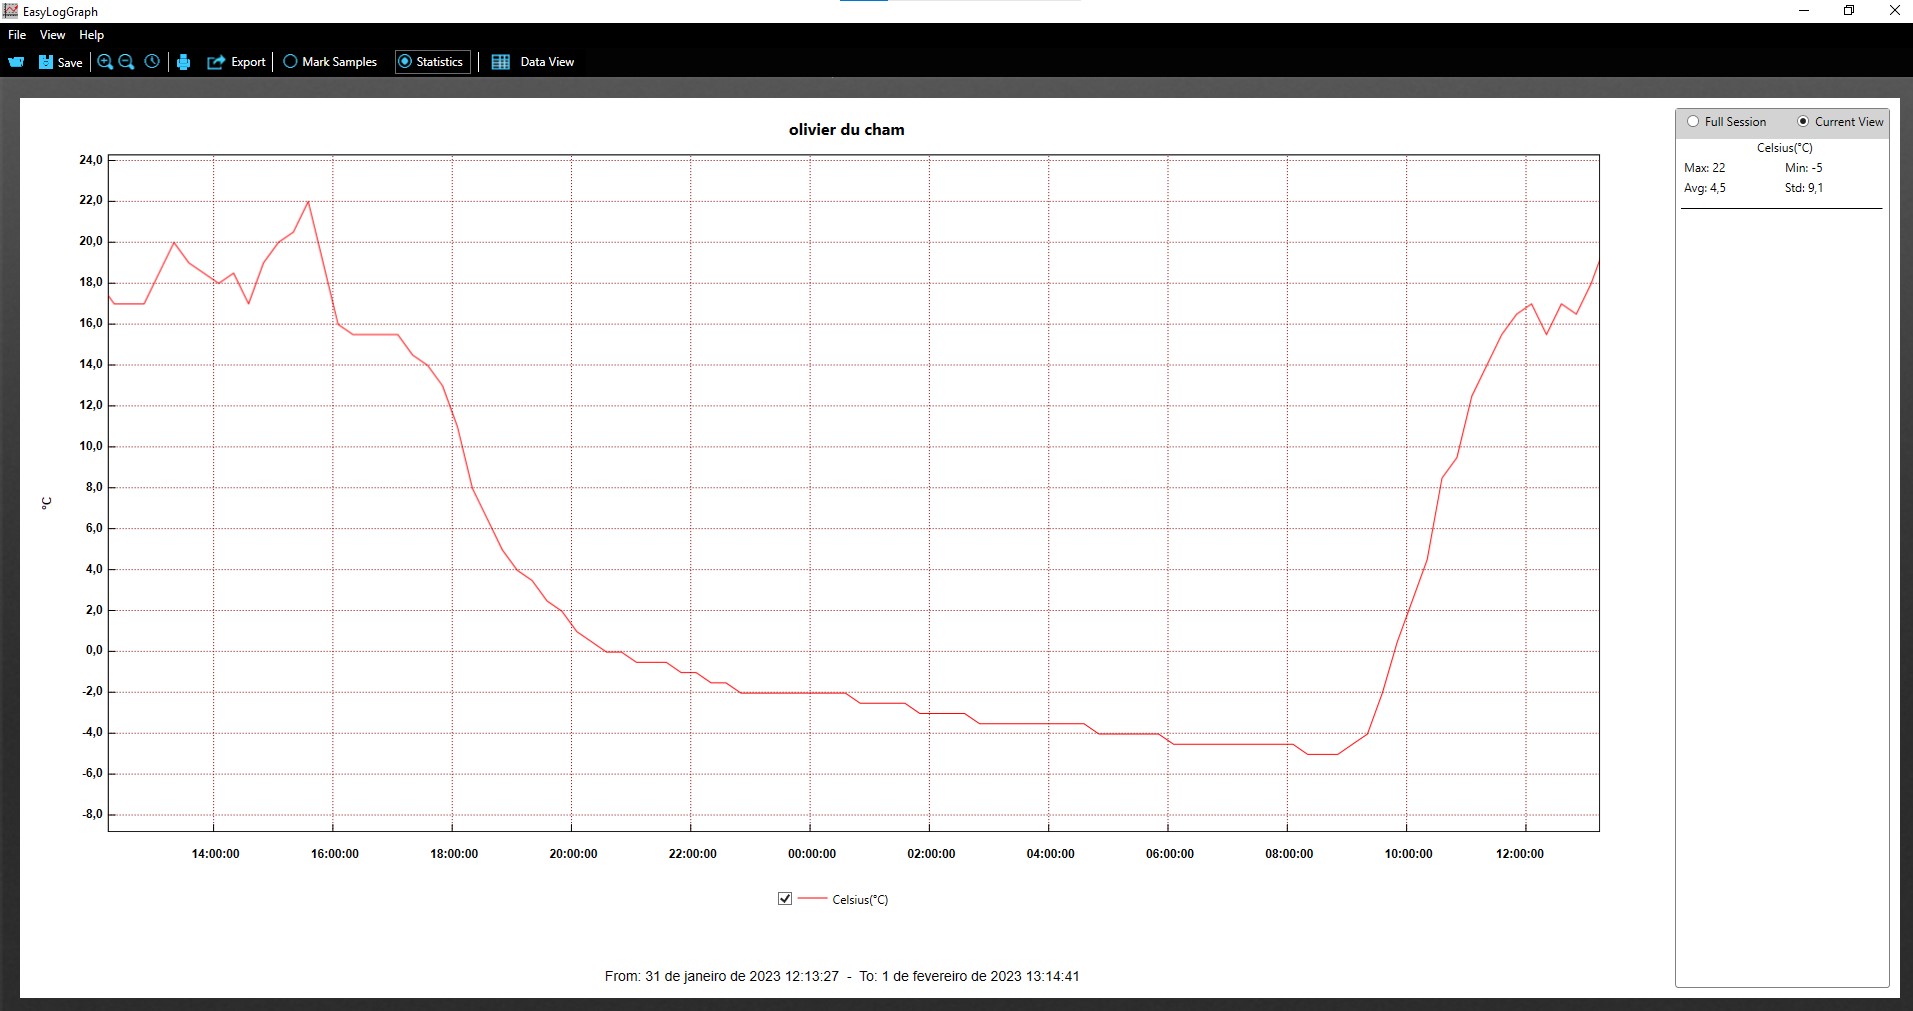Print the graph using printer icon
This screenshot has height=1011, width=1913.
tap(184, 62)
